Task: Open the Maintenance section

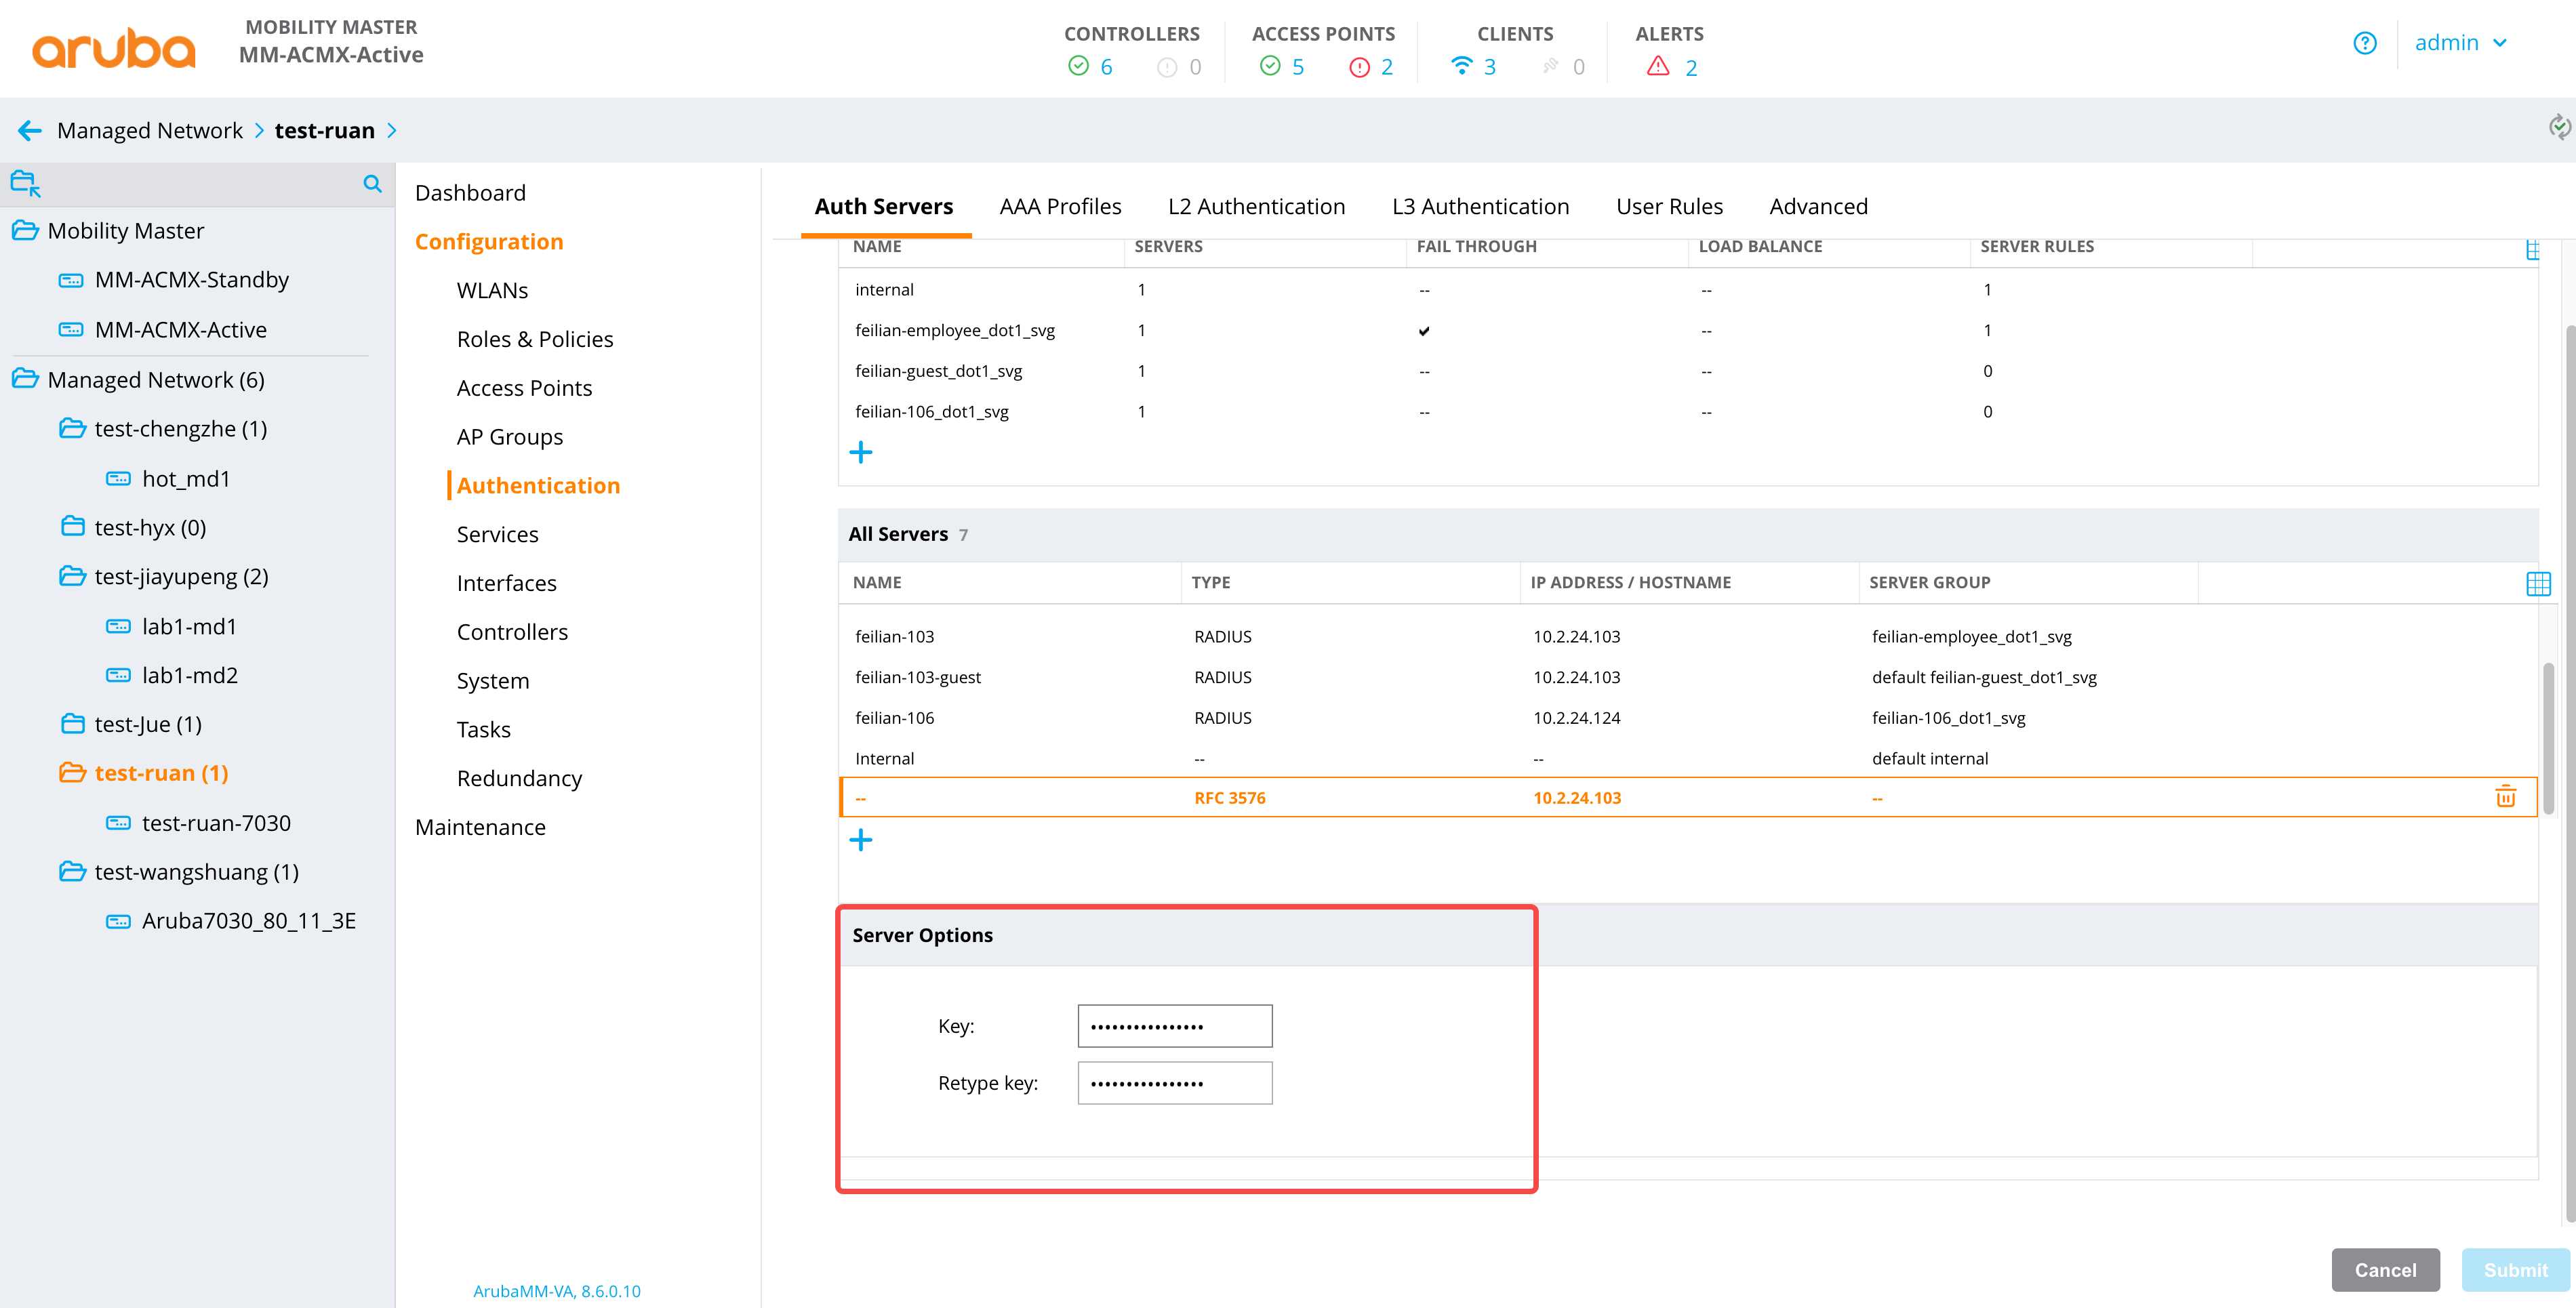Action: pyautogui.click(x=480, y=828)
